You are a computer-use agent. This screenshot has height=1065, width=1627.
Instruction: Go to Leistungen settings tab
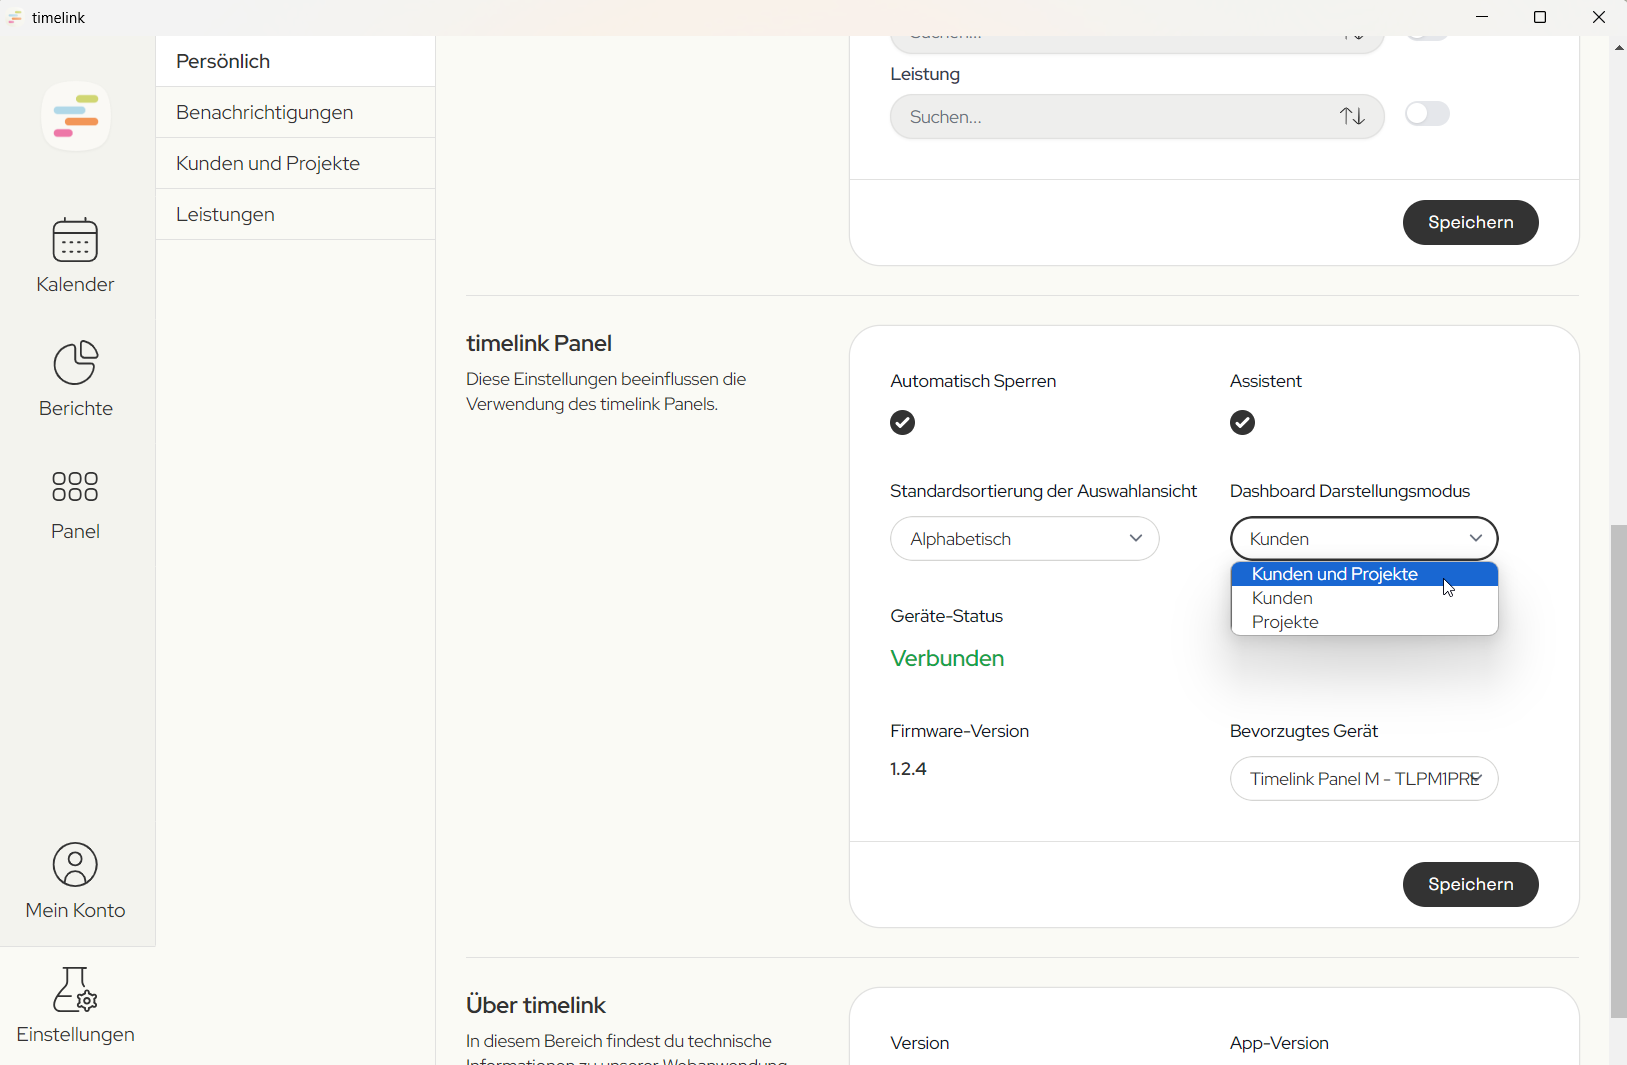[295, 215]
